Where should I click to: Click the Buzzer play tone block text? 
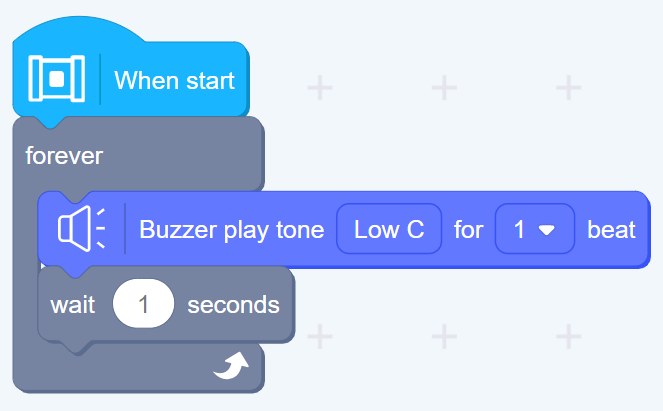[x=232, y=230]
